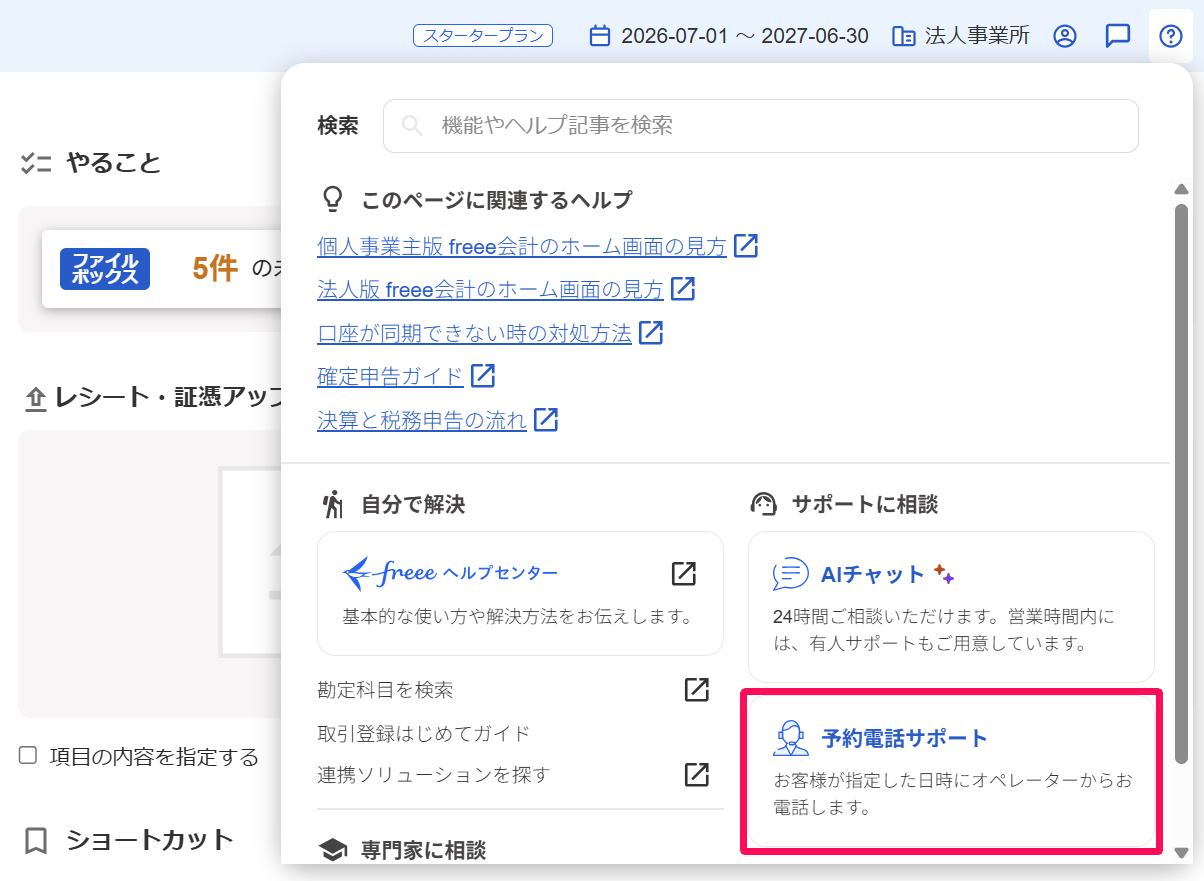
Task: Click external-link icon beside 口座が同期できない article
Action: click(651, 333)
